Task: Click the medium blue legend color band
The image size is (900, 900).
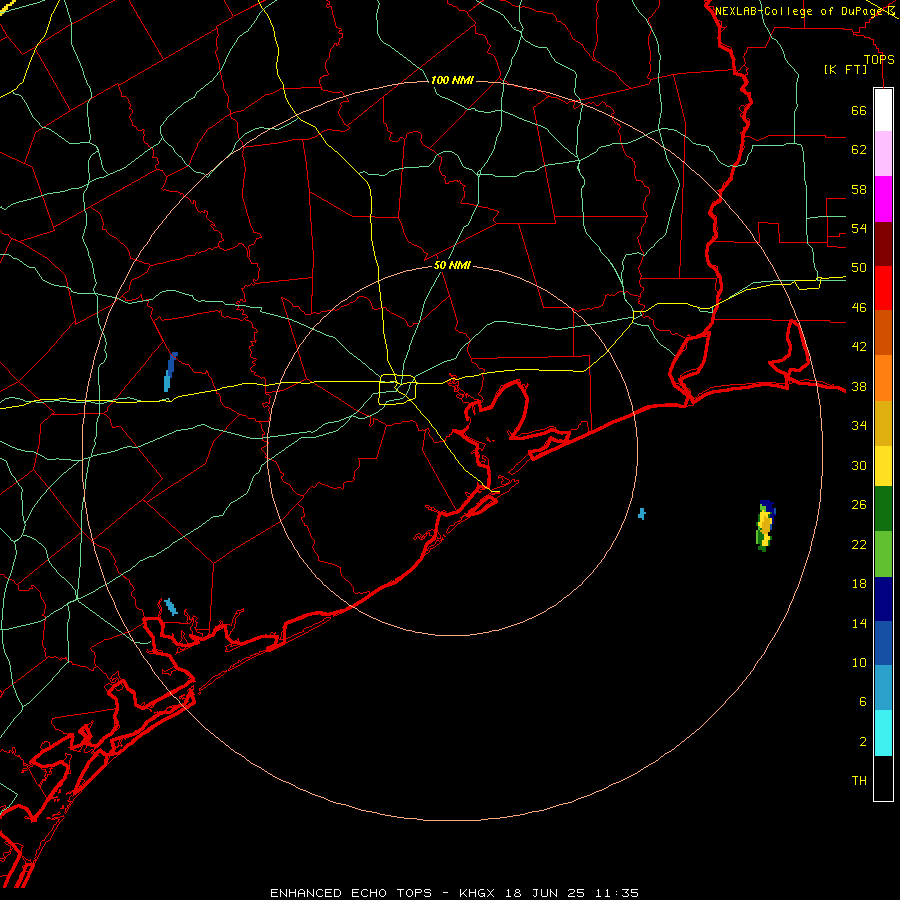Action: [x=883, y=643]
